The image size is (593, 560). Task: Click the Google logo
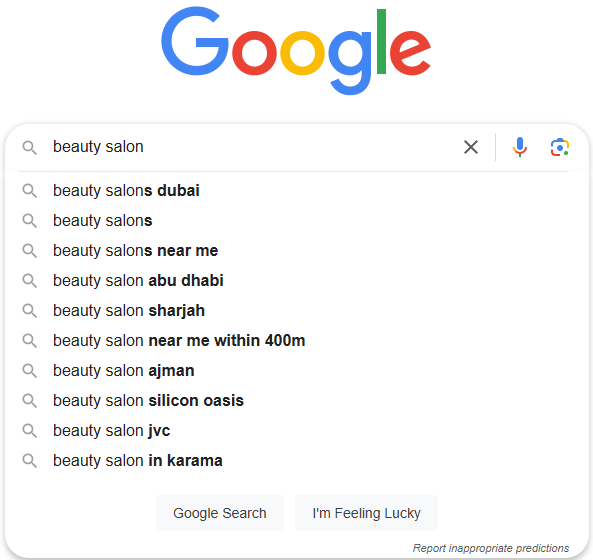pyautogui.click(x=296, y=50)
